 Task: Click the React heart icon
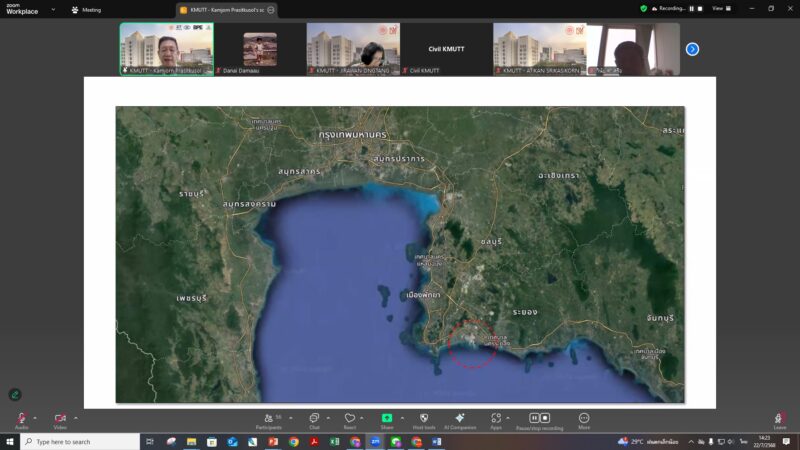349,418
